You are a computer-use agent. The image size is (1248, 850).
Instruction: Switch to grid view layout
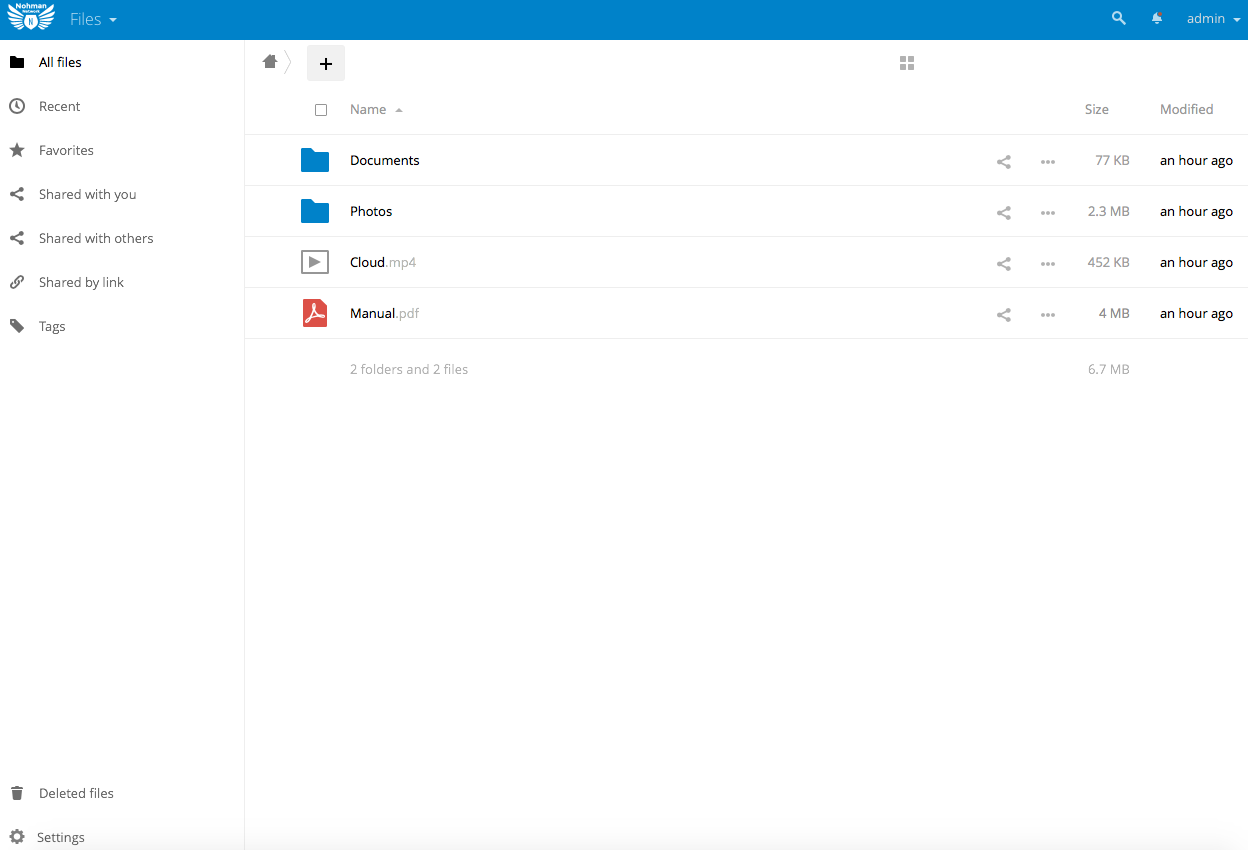(x=907, y=63)
